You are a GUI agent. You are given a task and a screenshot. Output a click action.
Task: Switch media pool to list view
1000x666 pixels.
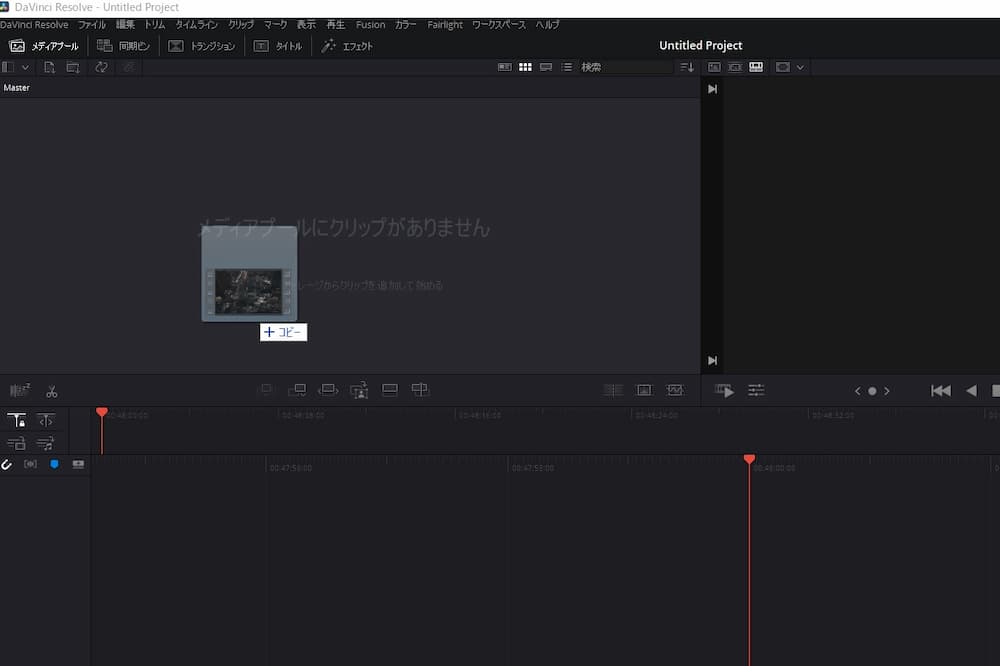(x=566, y=67)
